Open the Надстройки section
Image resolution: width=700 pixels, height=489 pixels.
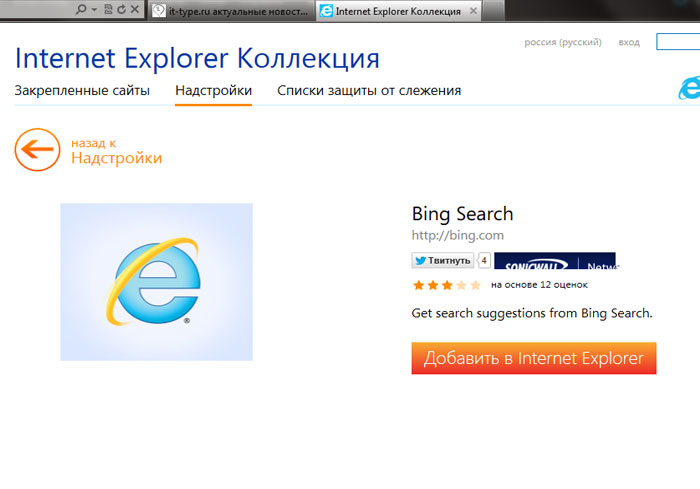pos(213,91)
